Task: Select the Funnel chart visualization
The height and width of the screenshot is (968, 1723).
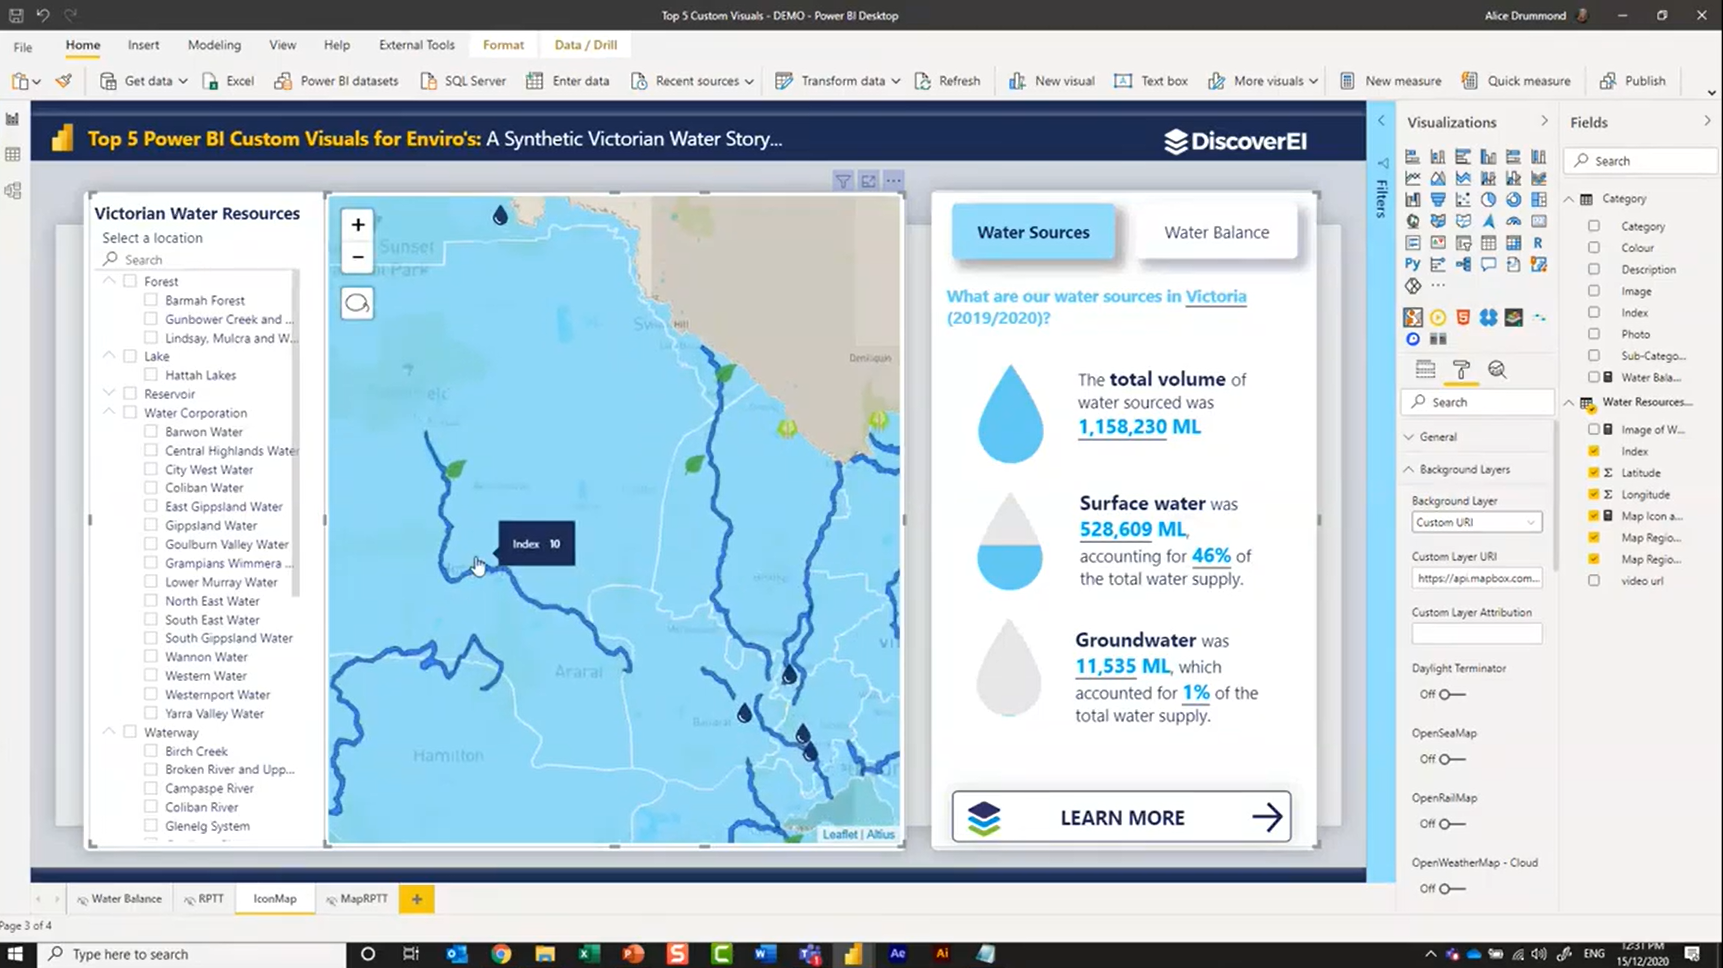Action: (x=1438, y=199)
